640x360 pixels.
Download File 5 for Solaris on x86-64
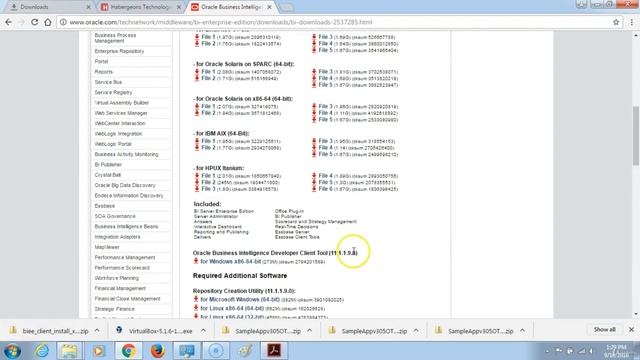(325, 119)
